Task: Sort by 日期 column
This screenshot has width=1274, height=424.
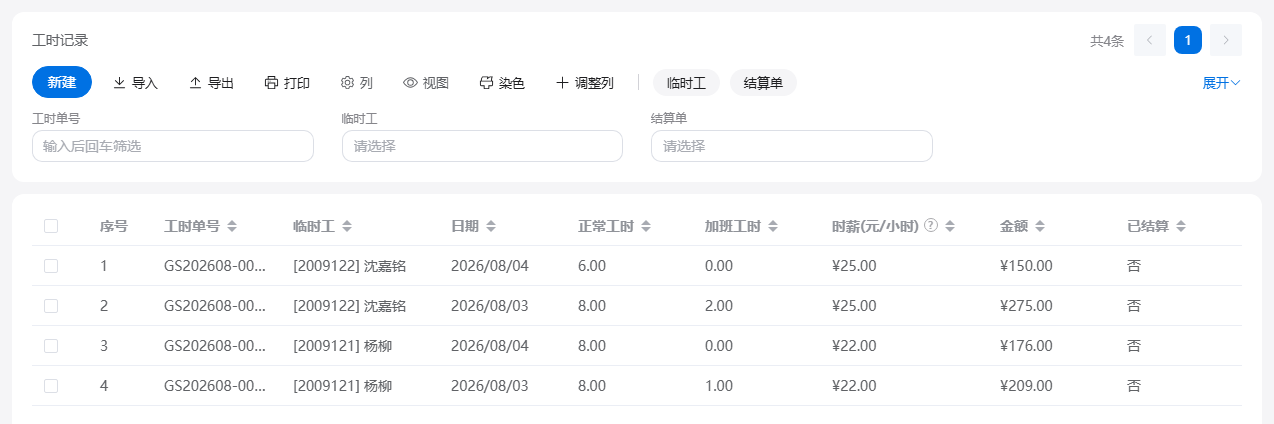Action: click(491, 226)
